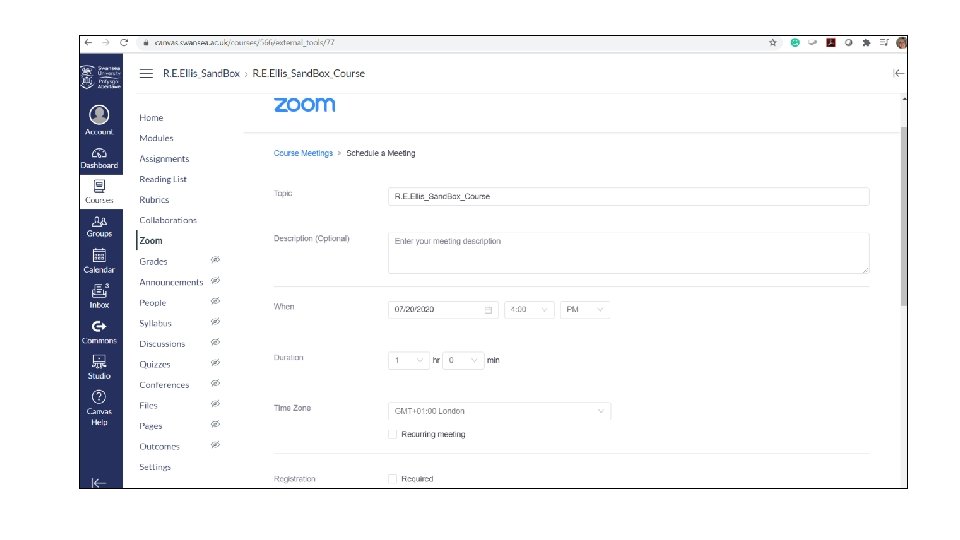The width and height of the screenshot is (960, 540).
Task: Toggle the hidden eye icon beside Outcomes
Action: point(215,444)
